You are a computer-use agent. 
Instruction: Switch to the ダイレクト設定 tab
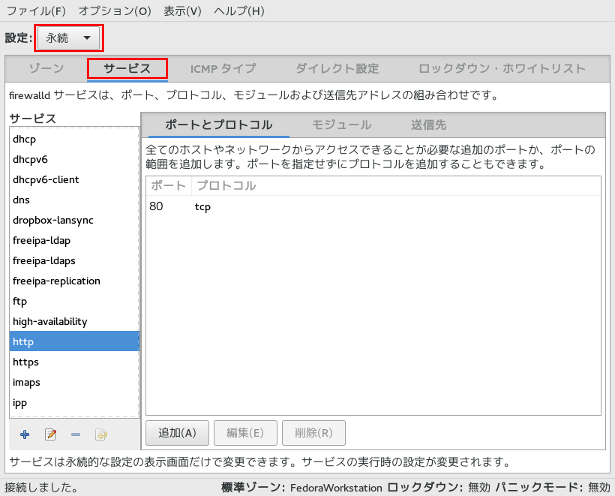pyautogui.click(x=337, y=69)
